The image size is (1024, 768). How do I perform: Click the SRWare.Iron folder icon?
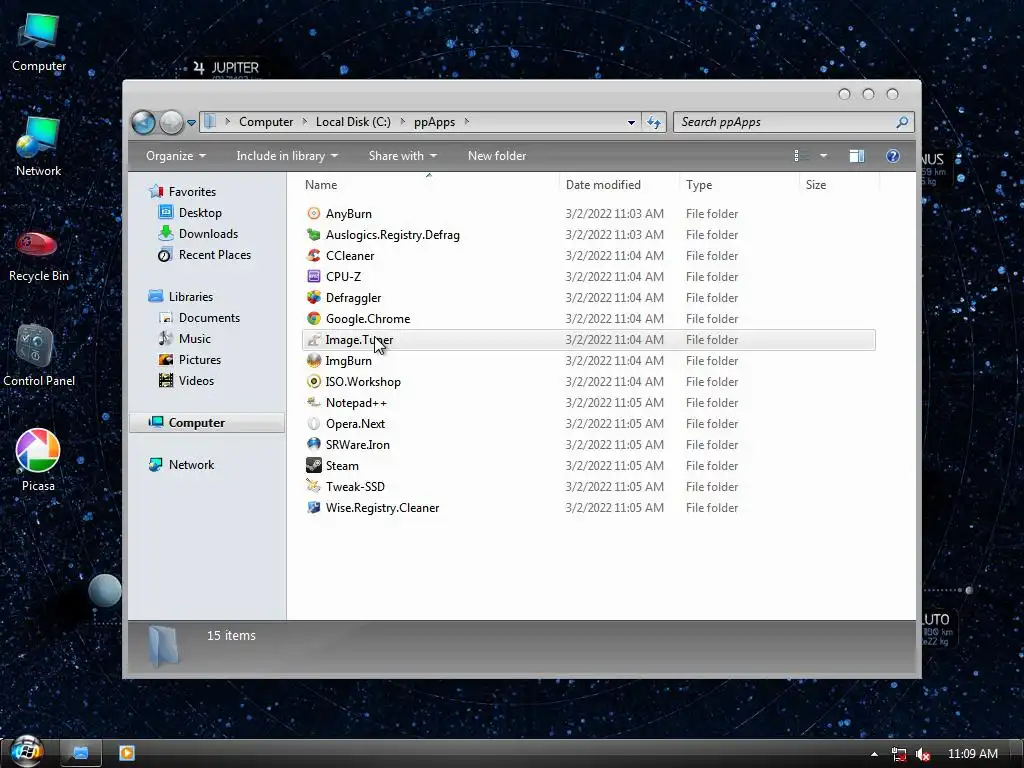pyautogui.click(x=313, y=444)
